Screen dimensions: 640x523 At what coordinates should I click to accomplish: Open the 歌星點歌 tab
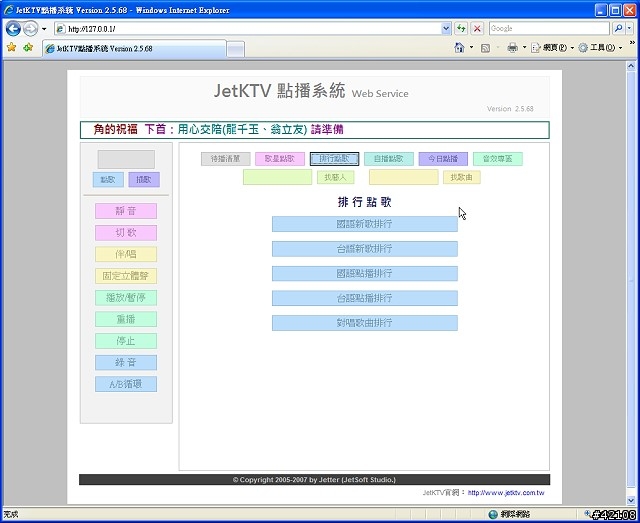280,159
